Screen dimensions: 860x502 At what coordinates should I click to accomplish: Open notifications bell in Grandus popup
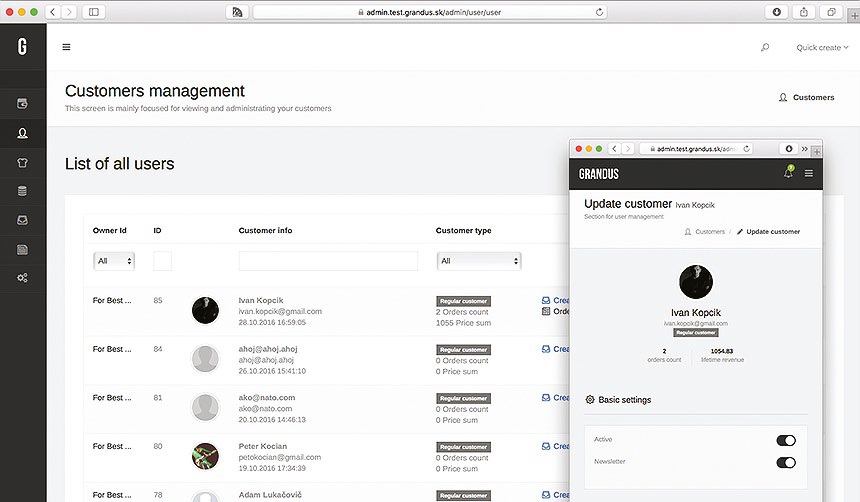787,173
